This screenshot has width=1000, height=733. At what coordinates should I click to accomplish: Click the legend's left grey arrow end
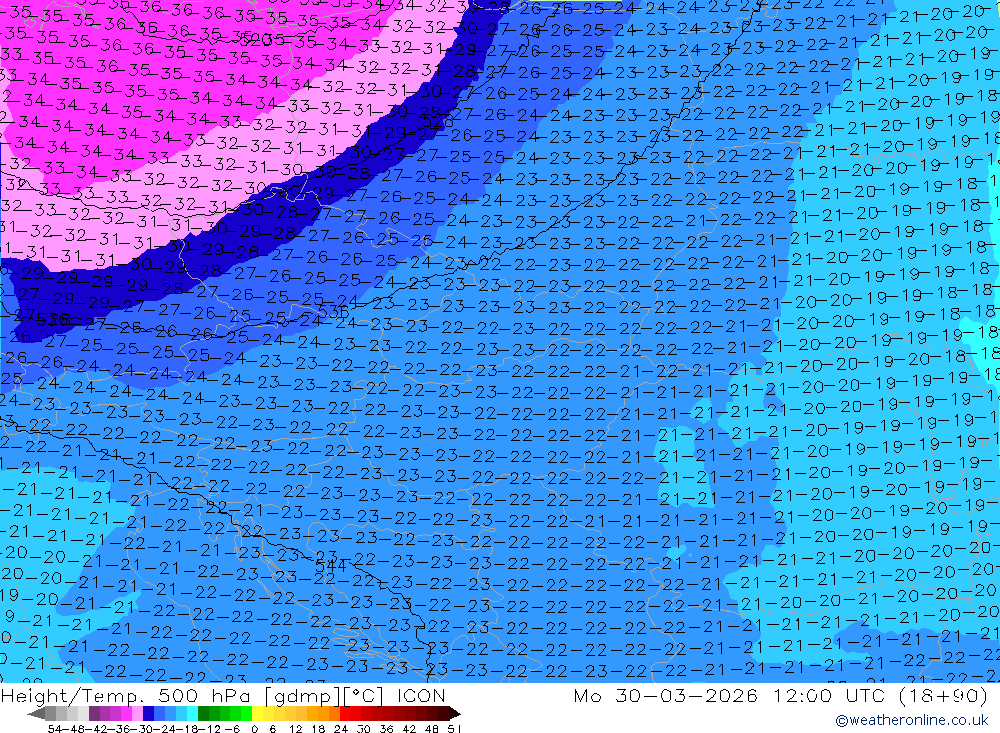pos(36,714)
